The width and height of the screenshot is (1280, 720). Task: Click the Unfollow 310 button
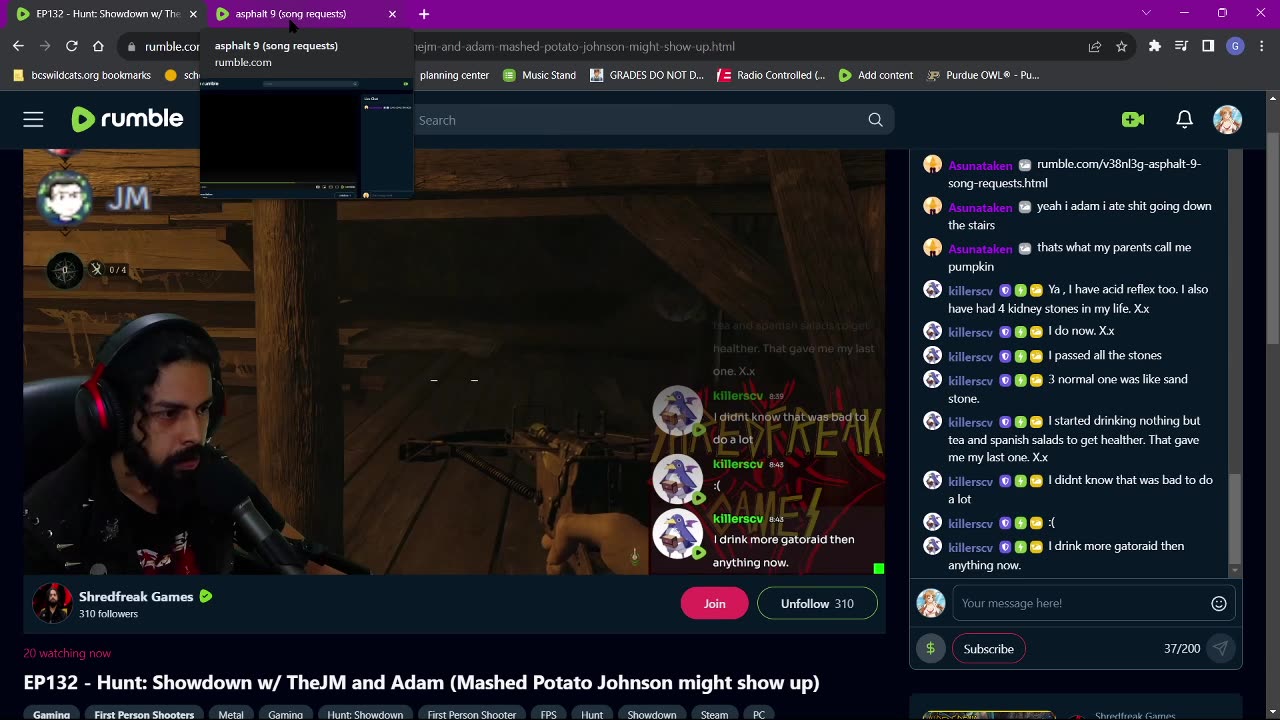coord(817,604)
